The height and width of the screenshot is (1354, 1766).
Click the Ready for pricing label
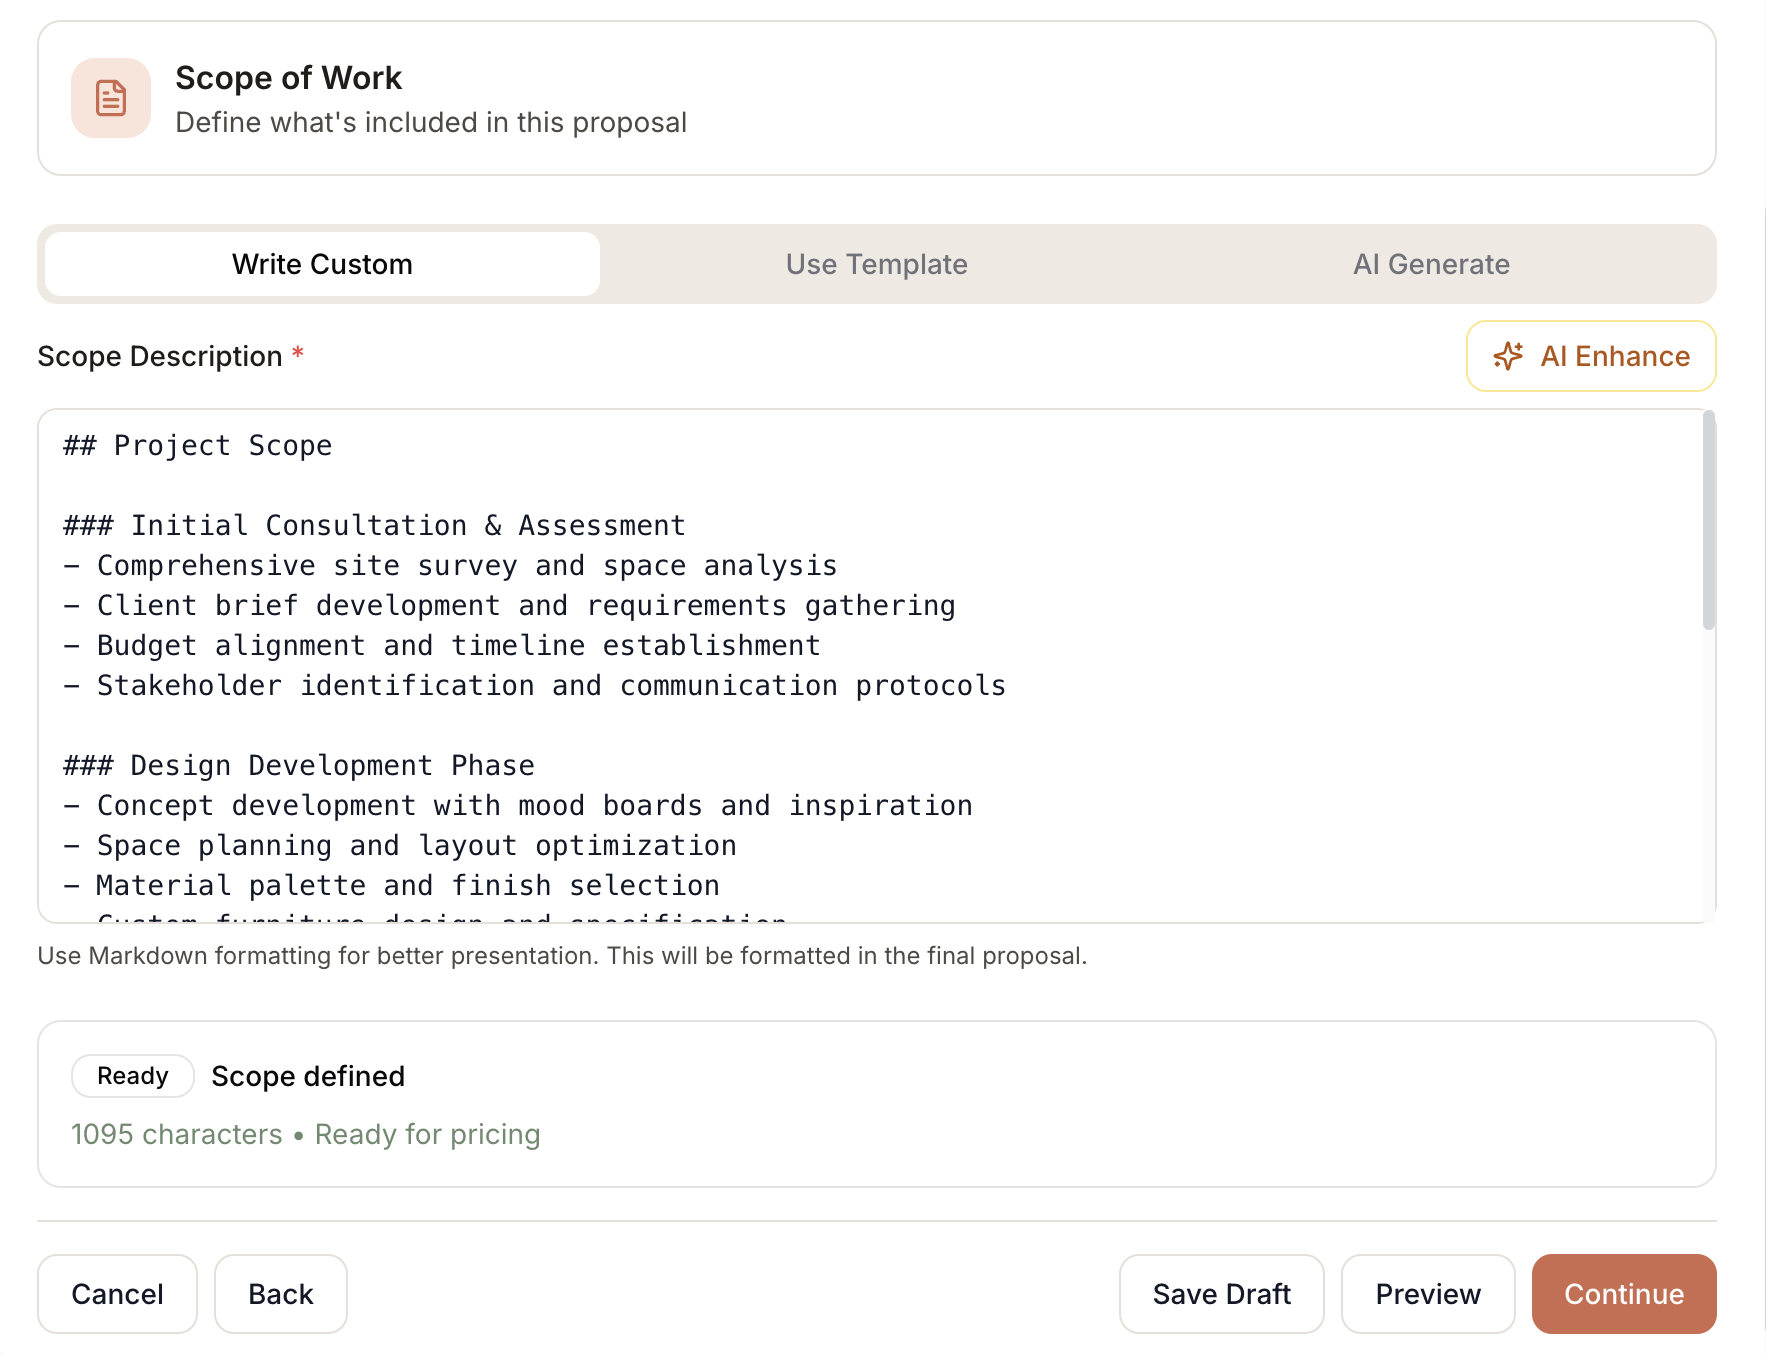[x=427, y=1134]
